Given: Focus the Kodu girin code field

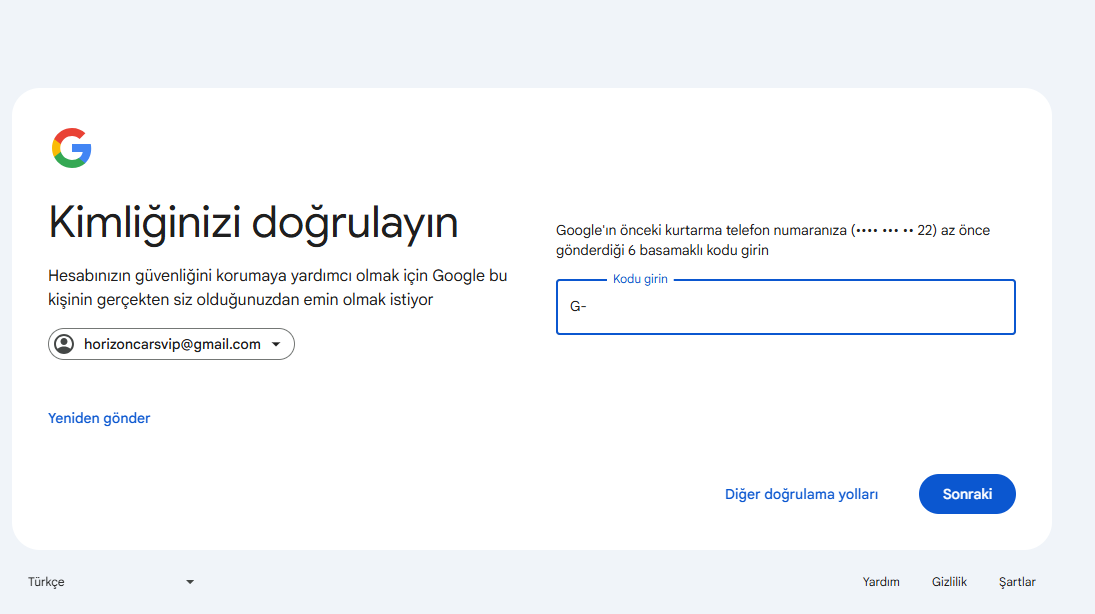Looking at the screenshot, I should [x=786, y=307].
